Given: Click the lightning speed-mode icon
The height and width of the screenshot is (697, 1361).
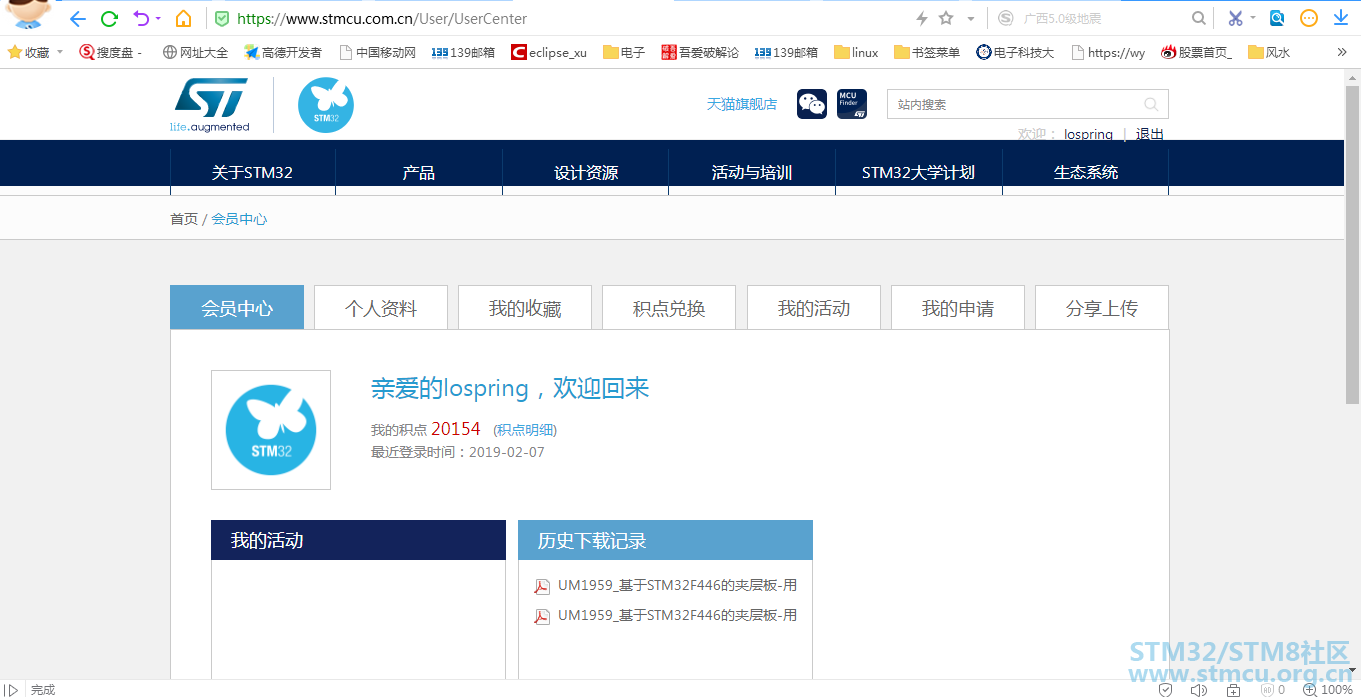Looking at the screenshot, I should [x=922, y=18].
